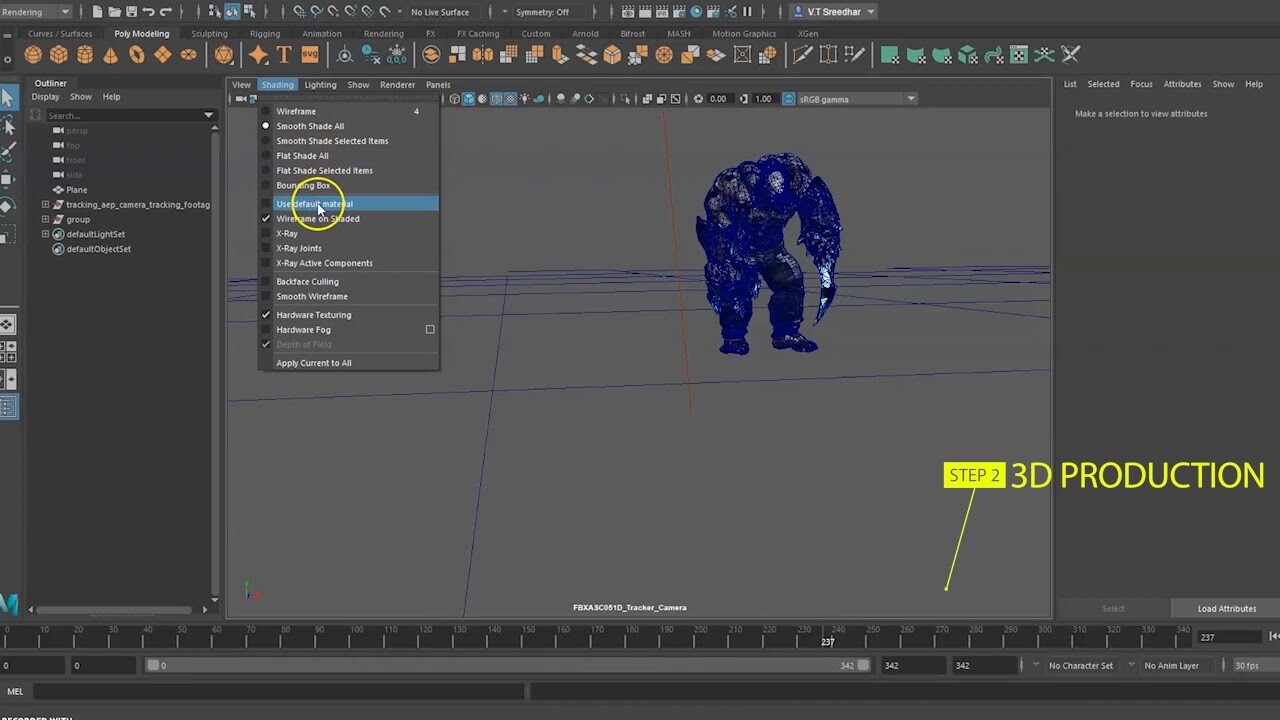Expand the tracking_aep_camera_tracking_footage outliner node
The image size is (1280, 720).
pos(44,204)
